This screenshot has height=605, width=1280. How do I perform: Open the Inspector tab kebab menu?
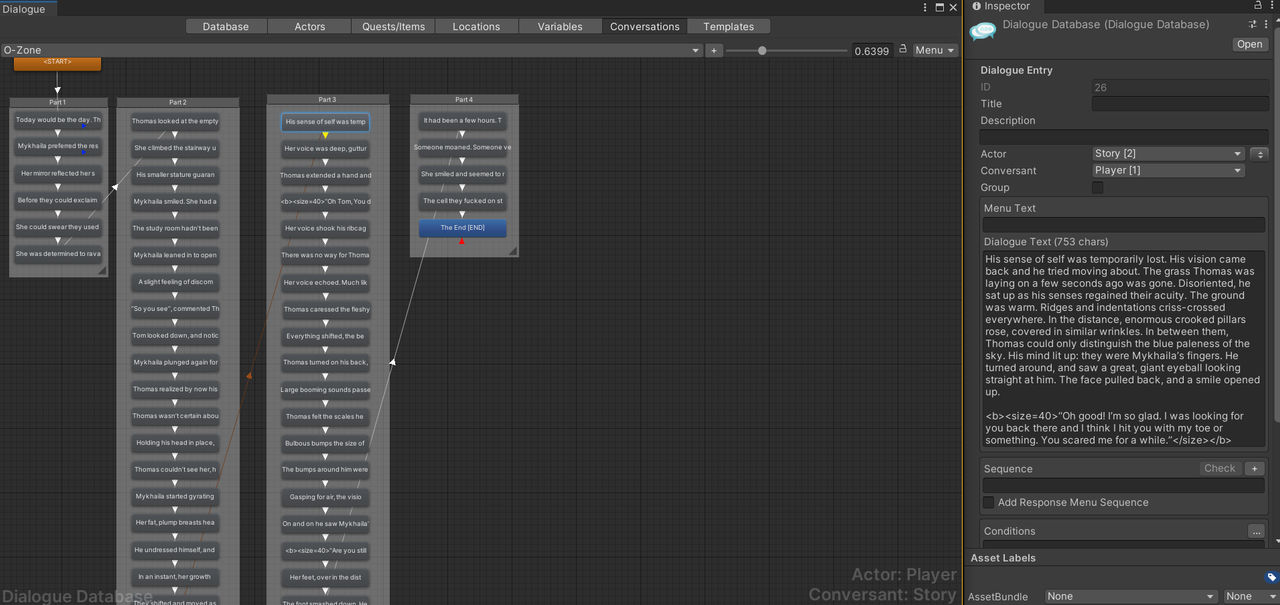(1272, 6)
